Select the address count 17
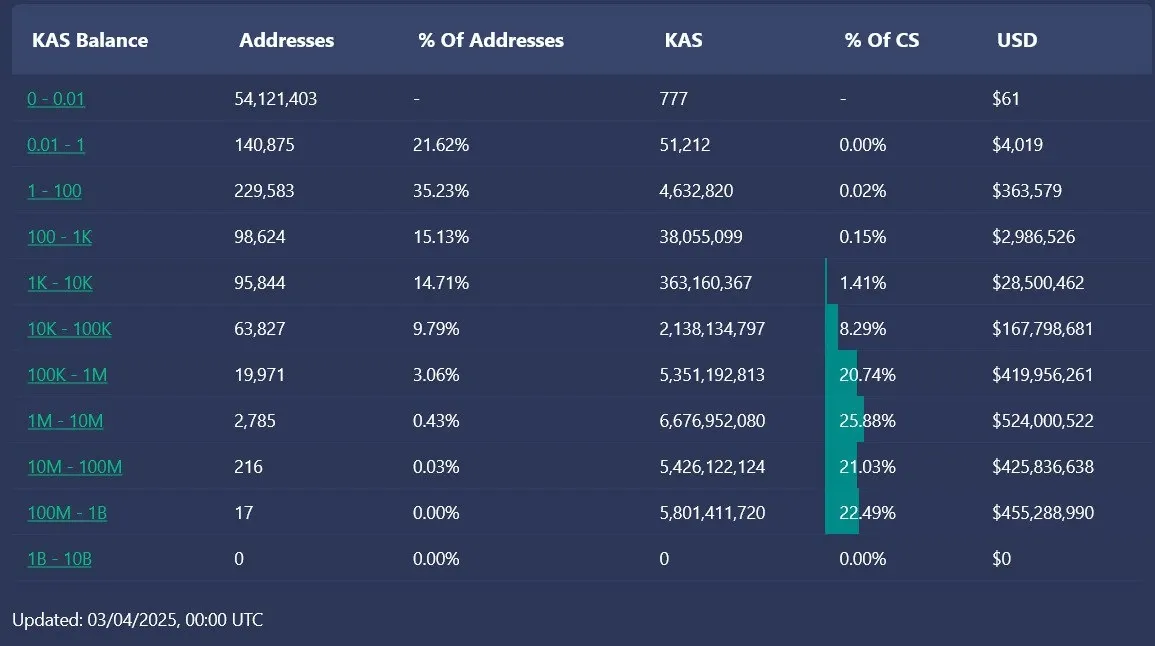Viewport: 1155px width, 646px height. [244, 513]
